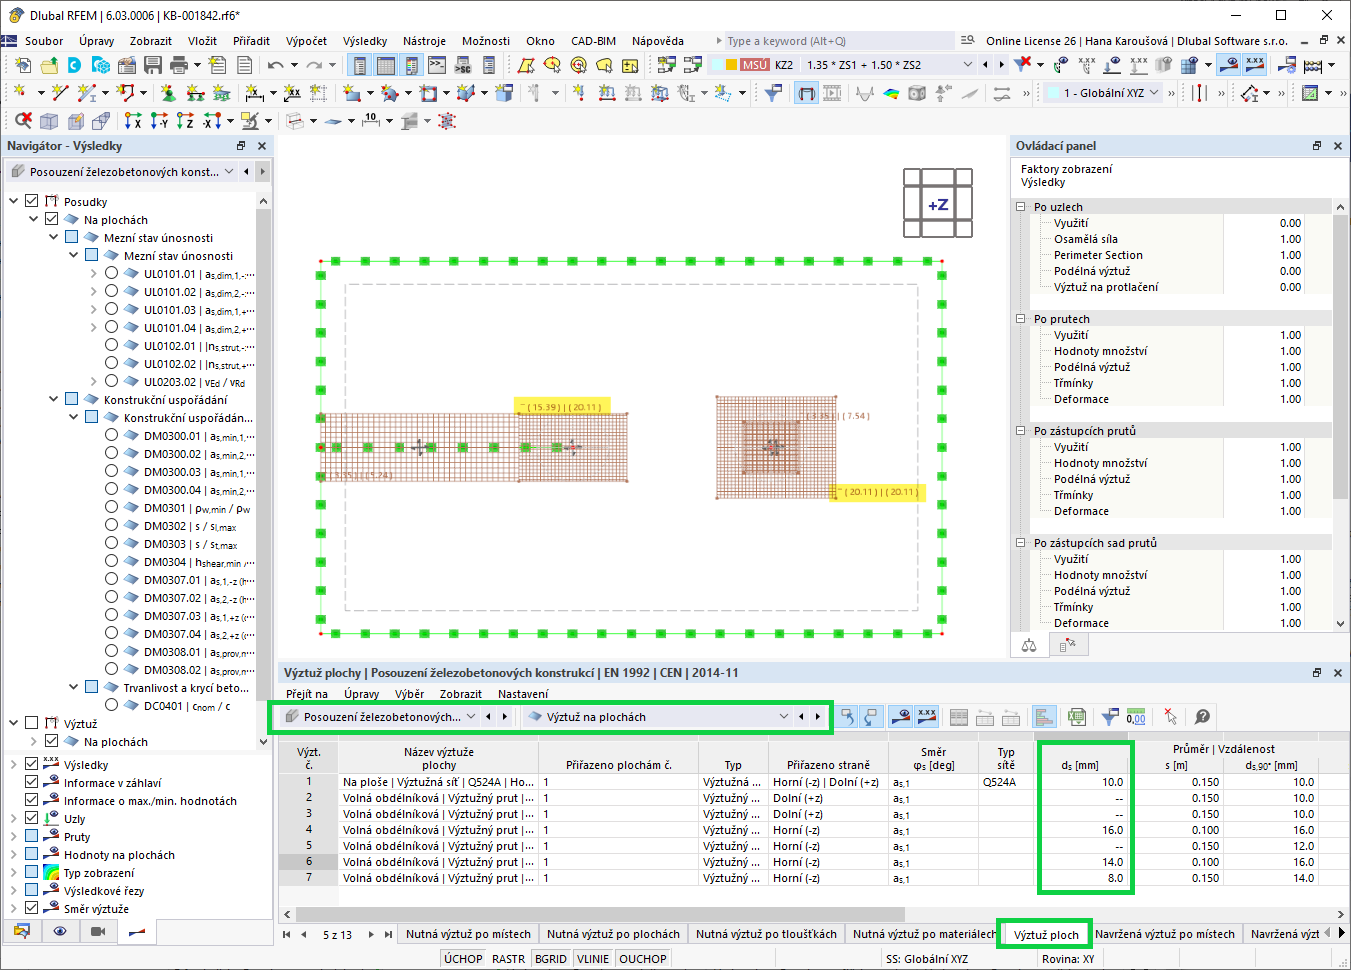Viewport: 1351px width, 970px height.
Task: Select the UL0101.01 radio button
Action: [112, 273]
